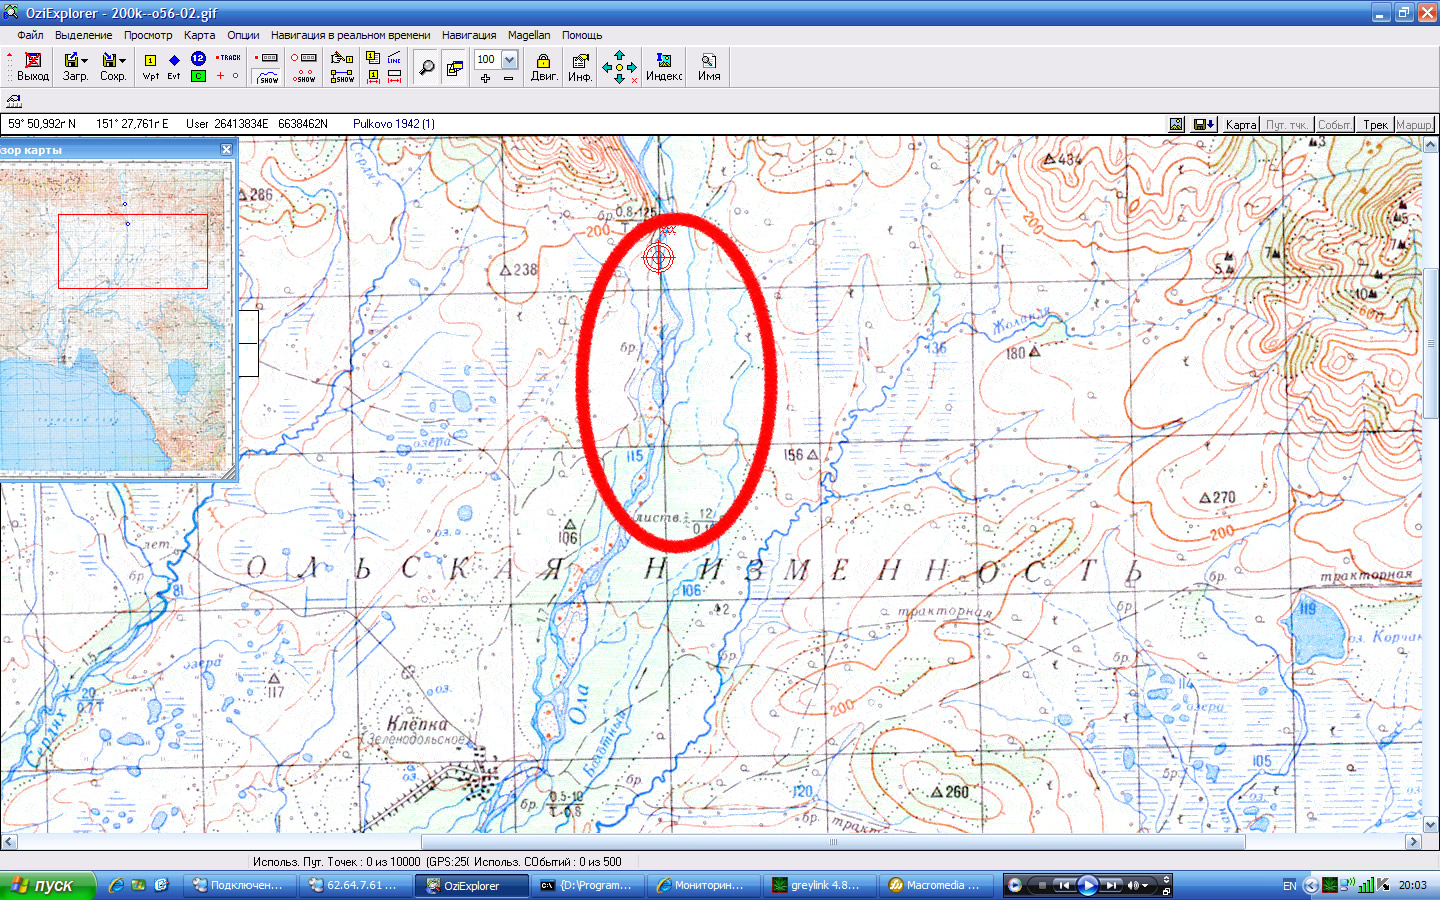Click the Имя name search icon
Image resolution: width=1440 pixels, height=900 pixels.
click(x=709, y=67)
